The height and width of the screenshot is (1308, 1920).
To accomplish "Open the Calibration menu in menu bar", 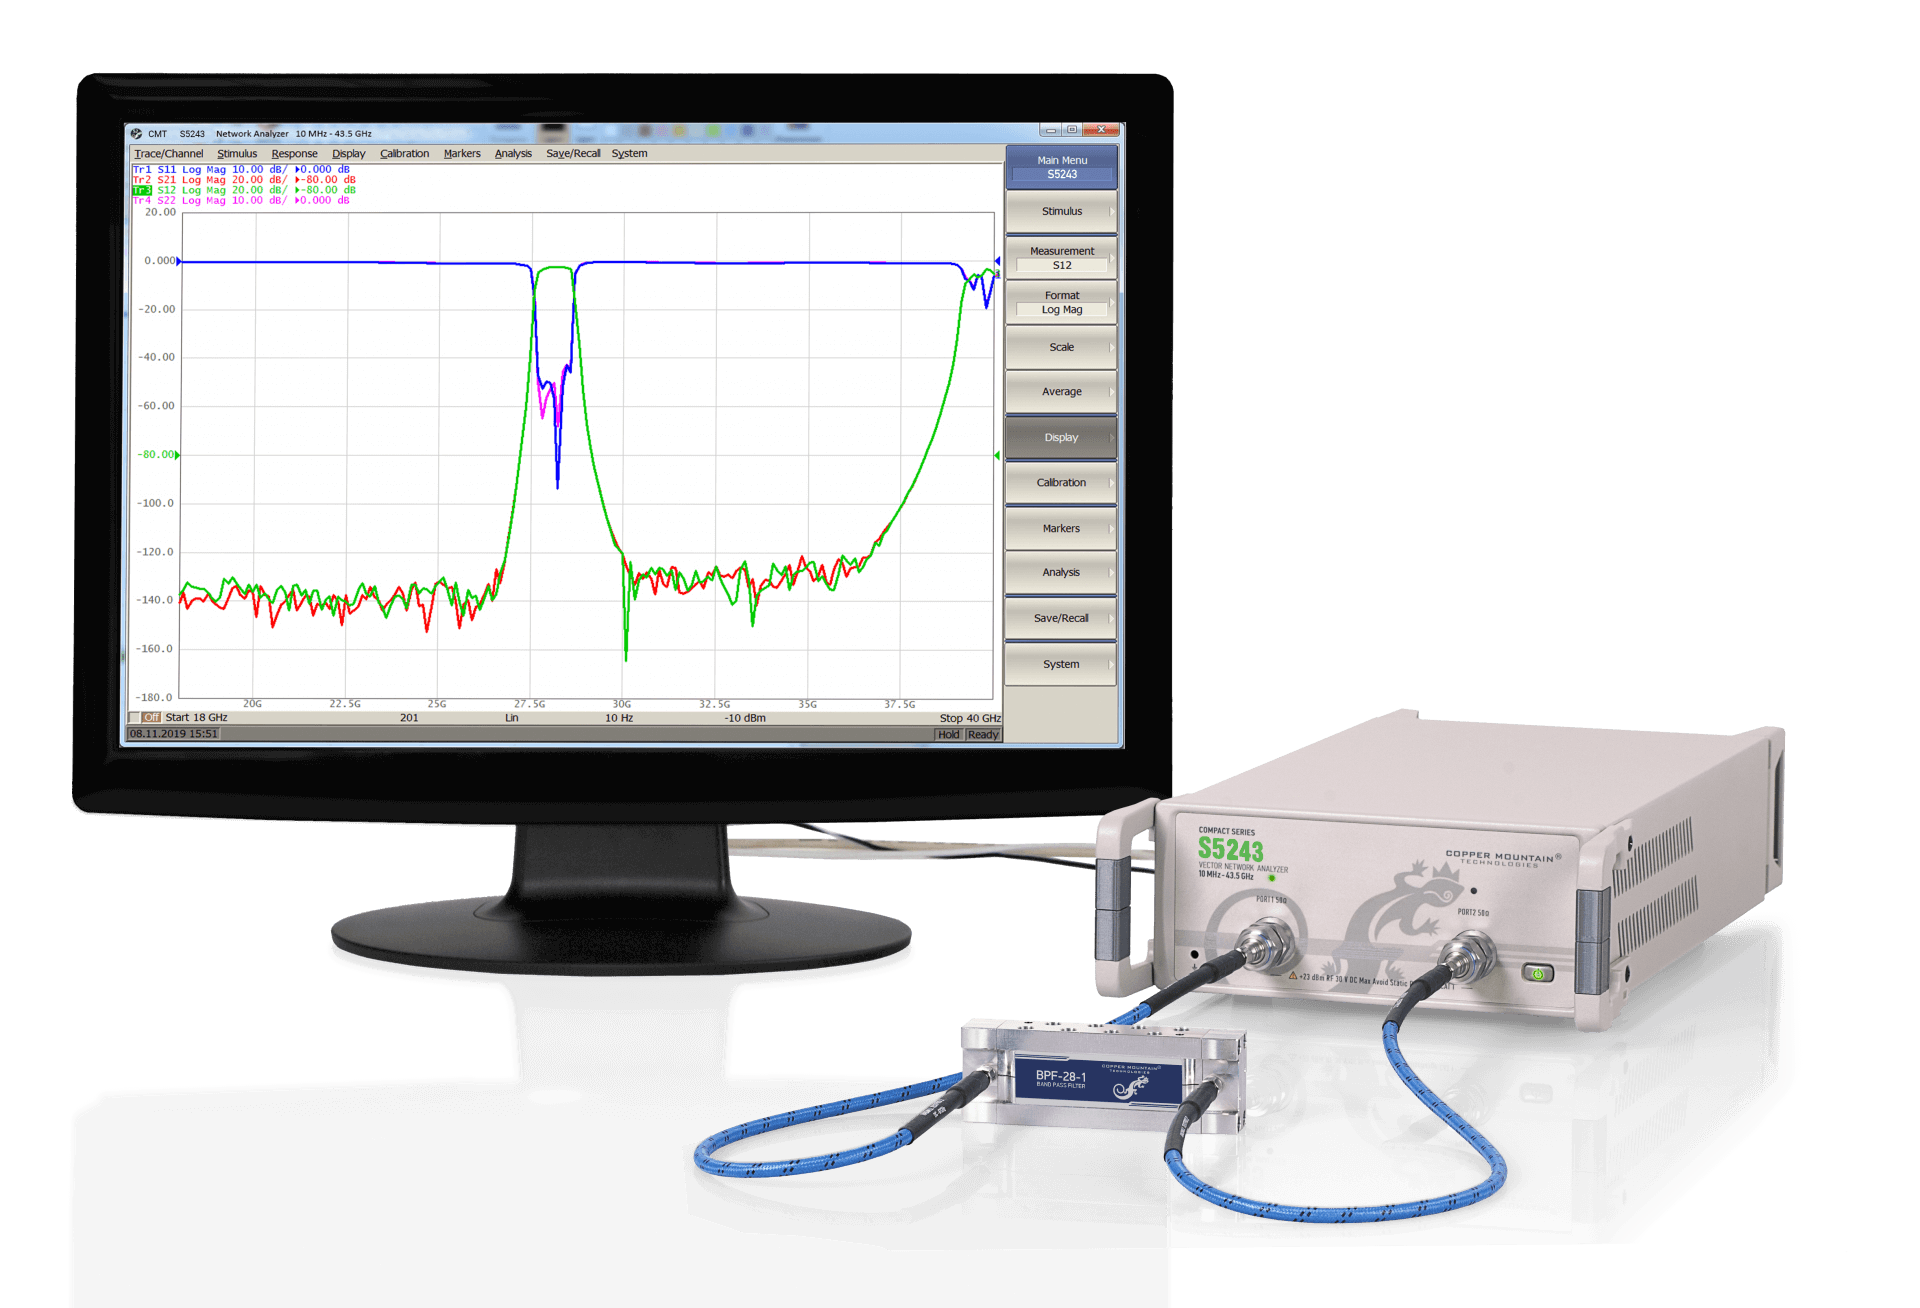I will tap(404, 154).
